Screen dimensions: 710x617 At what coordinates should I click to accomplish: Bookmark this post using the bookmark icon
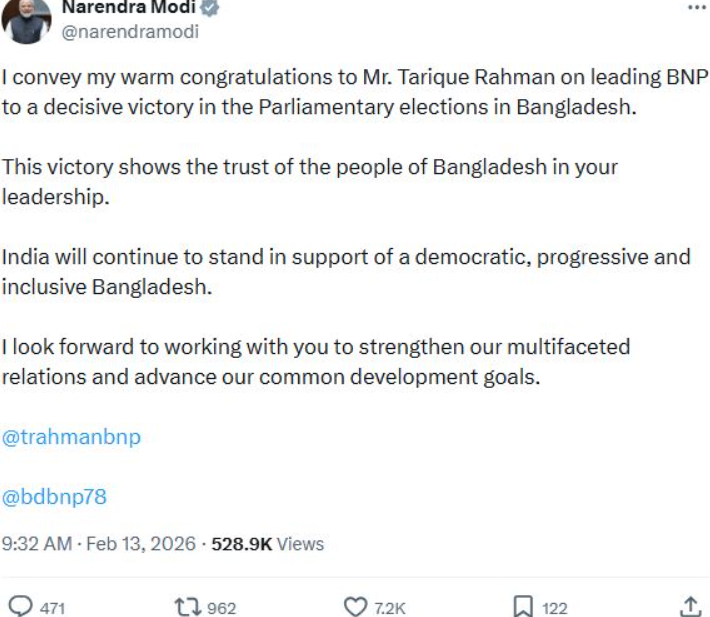(522, 606)
